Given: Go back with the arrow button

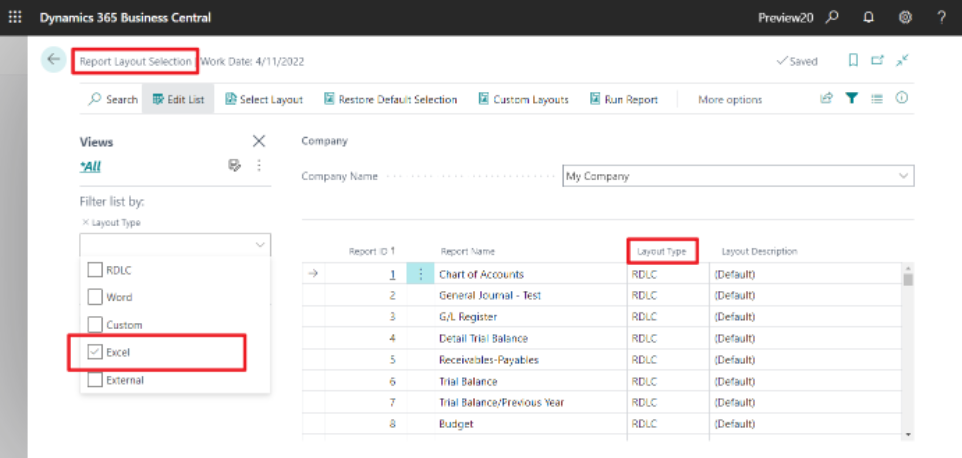Looking at the screenshot, I should (53, 59).
